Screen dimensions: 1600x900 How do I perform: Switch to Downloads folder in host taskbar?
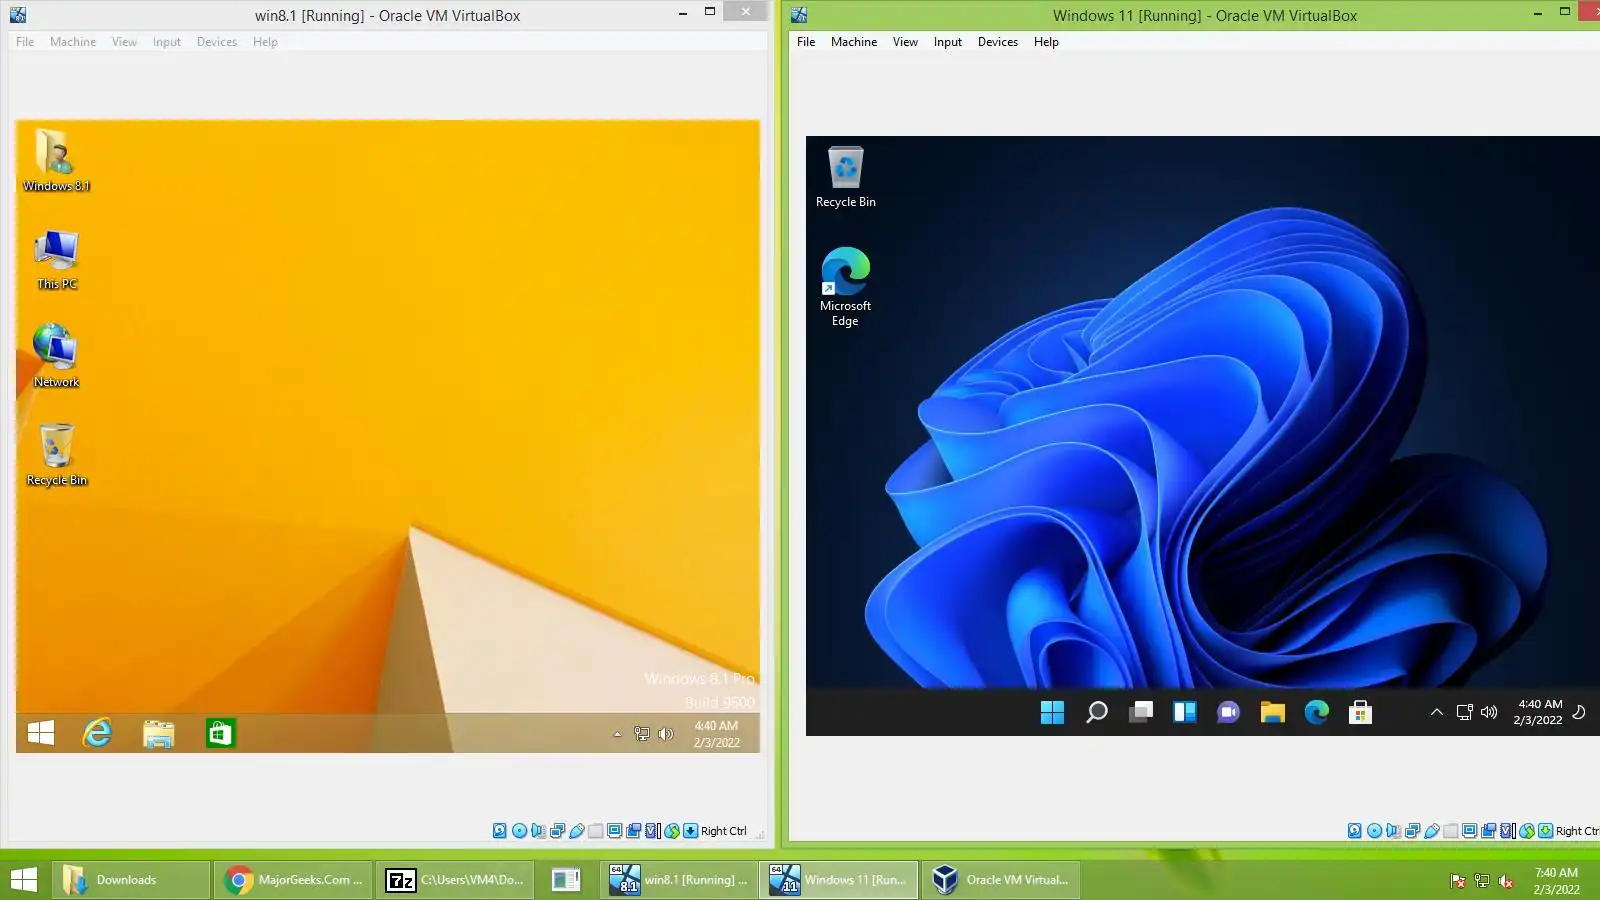[x=131, y=880]
